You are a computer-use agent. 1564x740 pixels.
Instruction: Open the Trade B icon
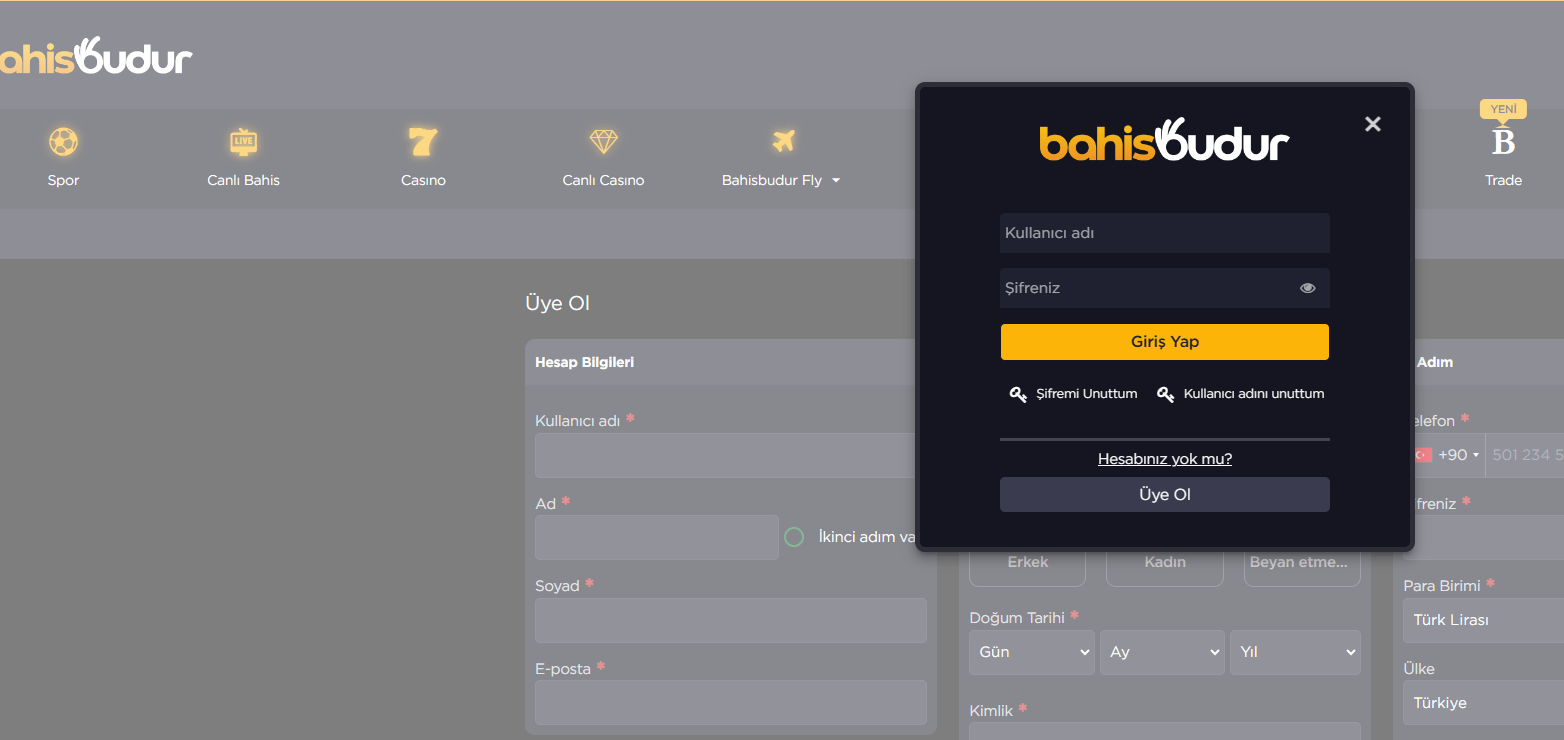pos(1503,143)
